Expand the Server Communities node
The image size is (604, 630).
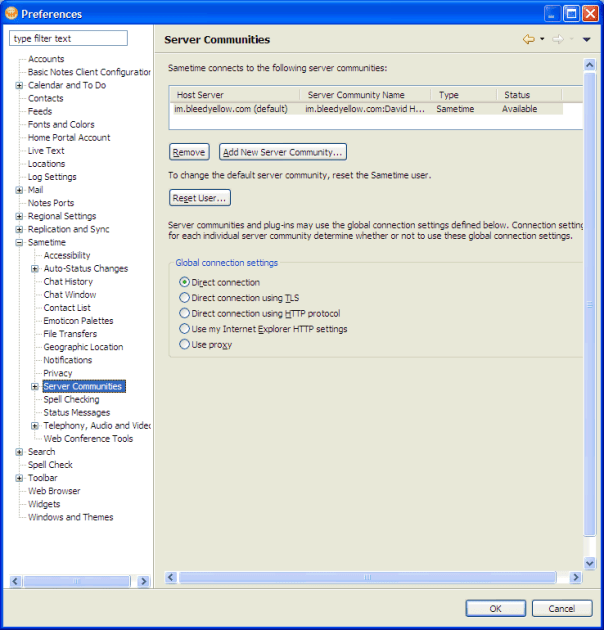35,387
